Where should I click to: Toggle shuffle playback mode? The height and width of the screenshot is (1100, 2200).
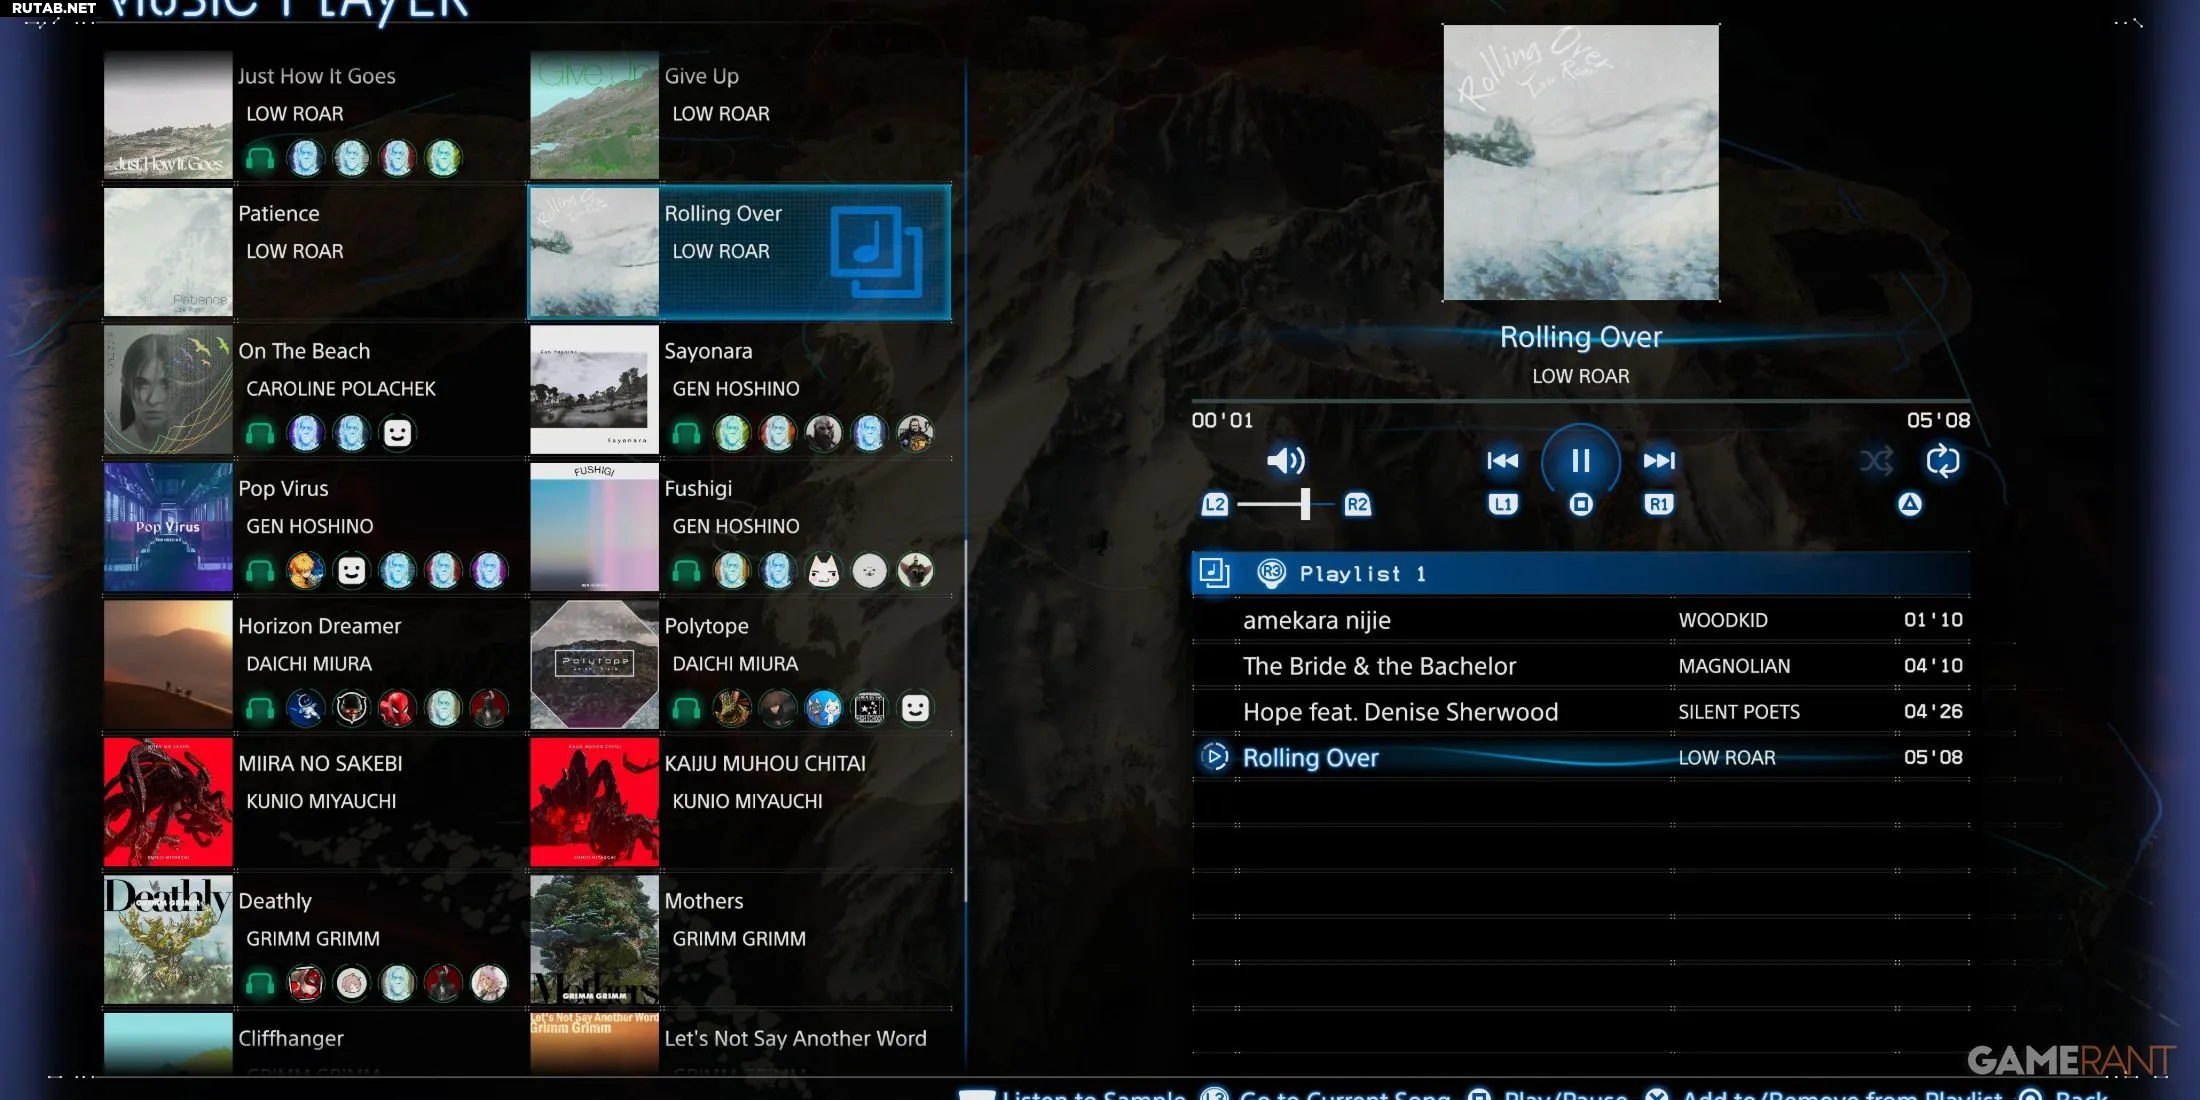(x=1876, y=461)
